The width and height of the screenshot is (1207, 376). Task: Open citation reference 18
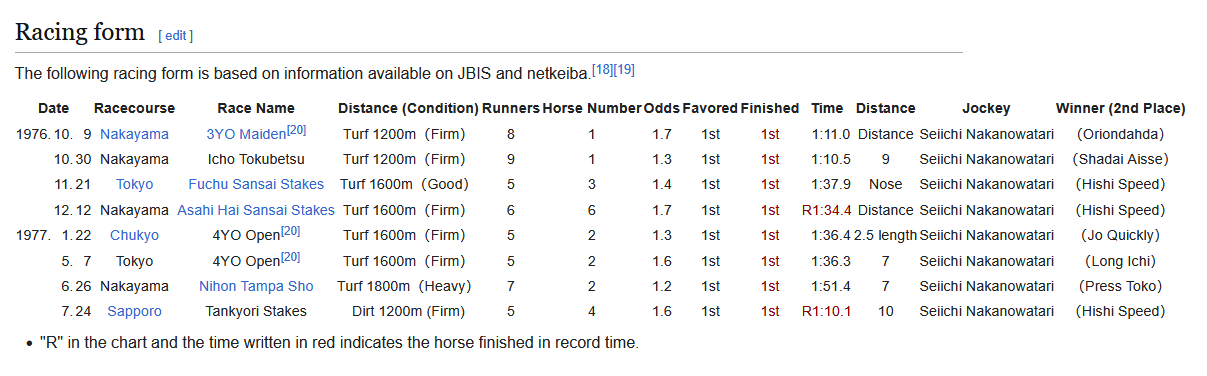pyautogui.click(x=602, y=70)
